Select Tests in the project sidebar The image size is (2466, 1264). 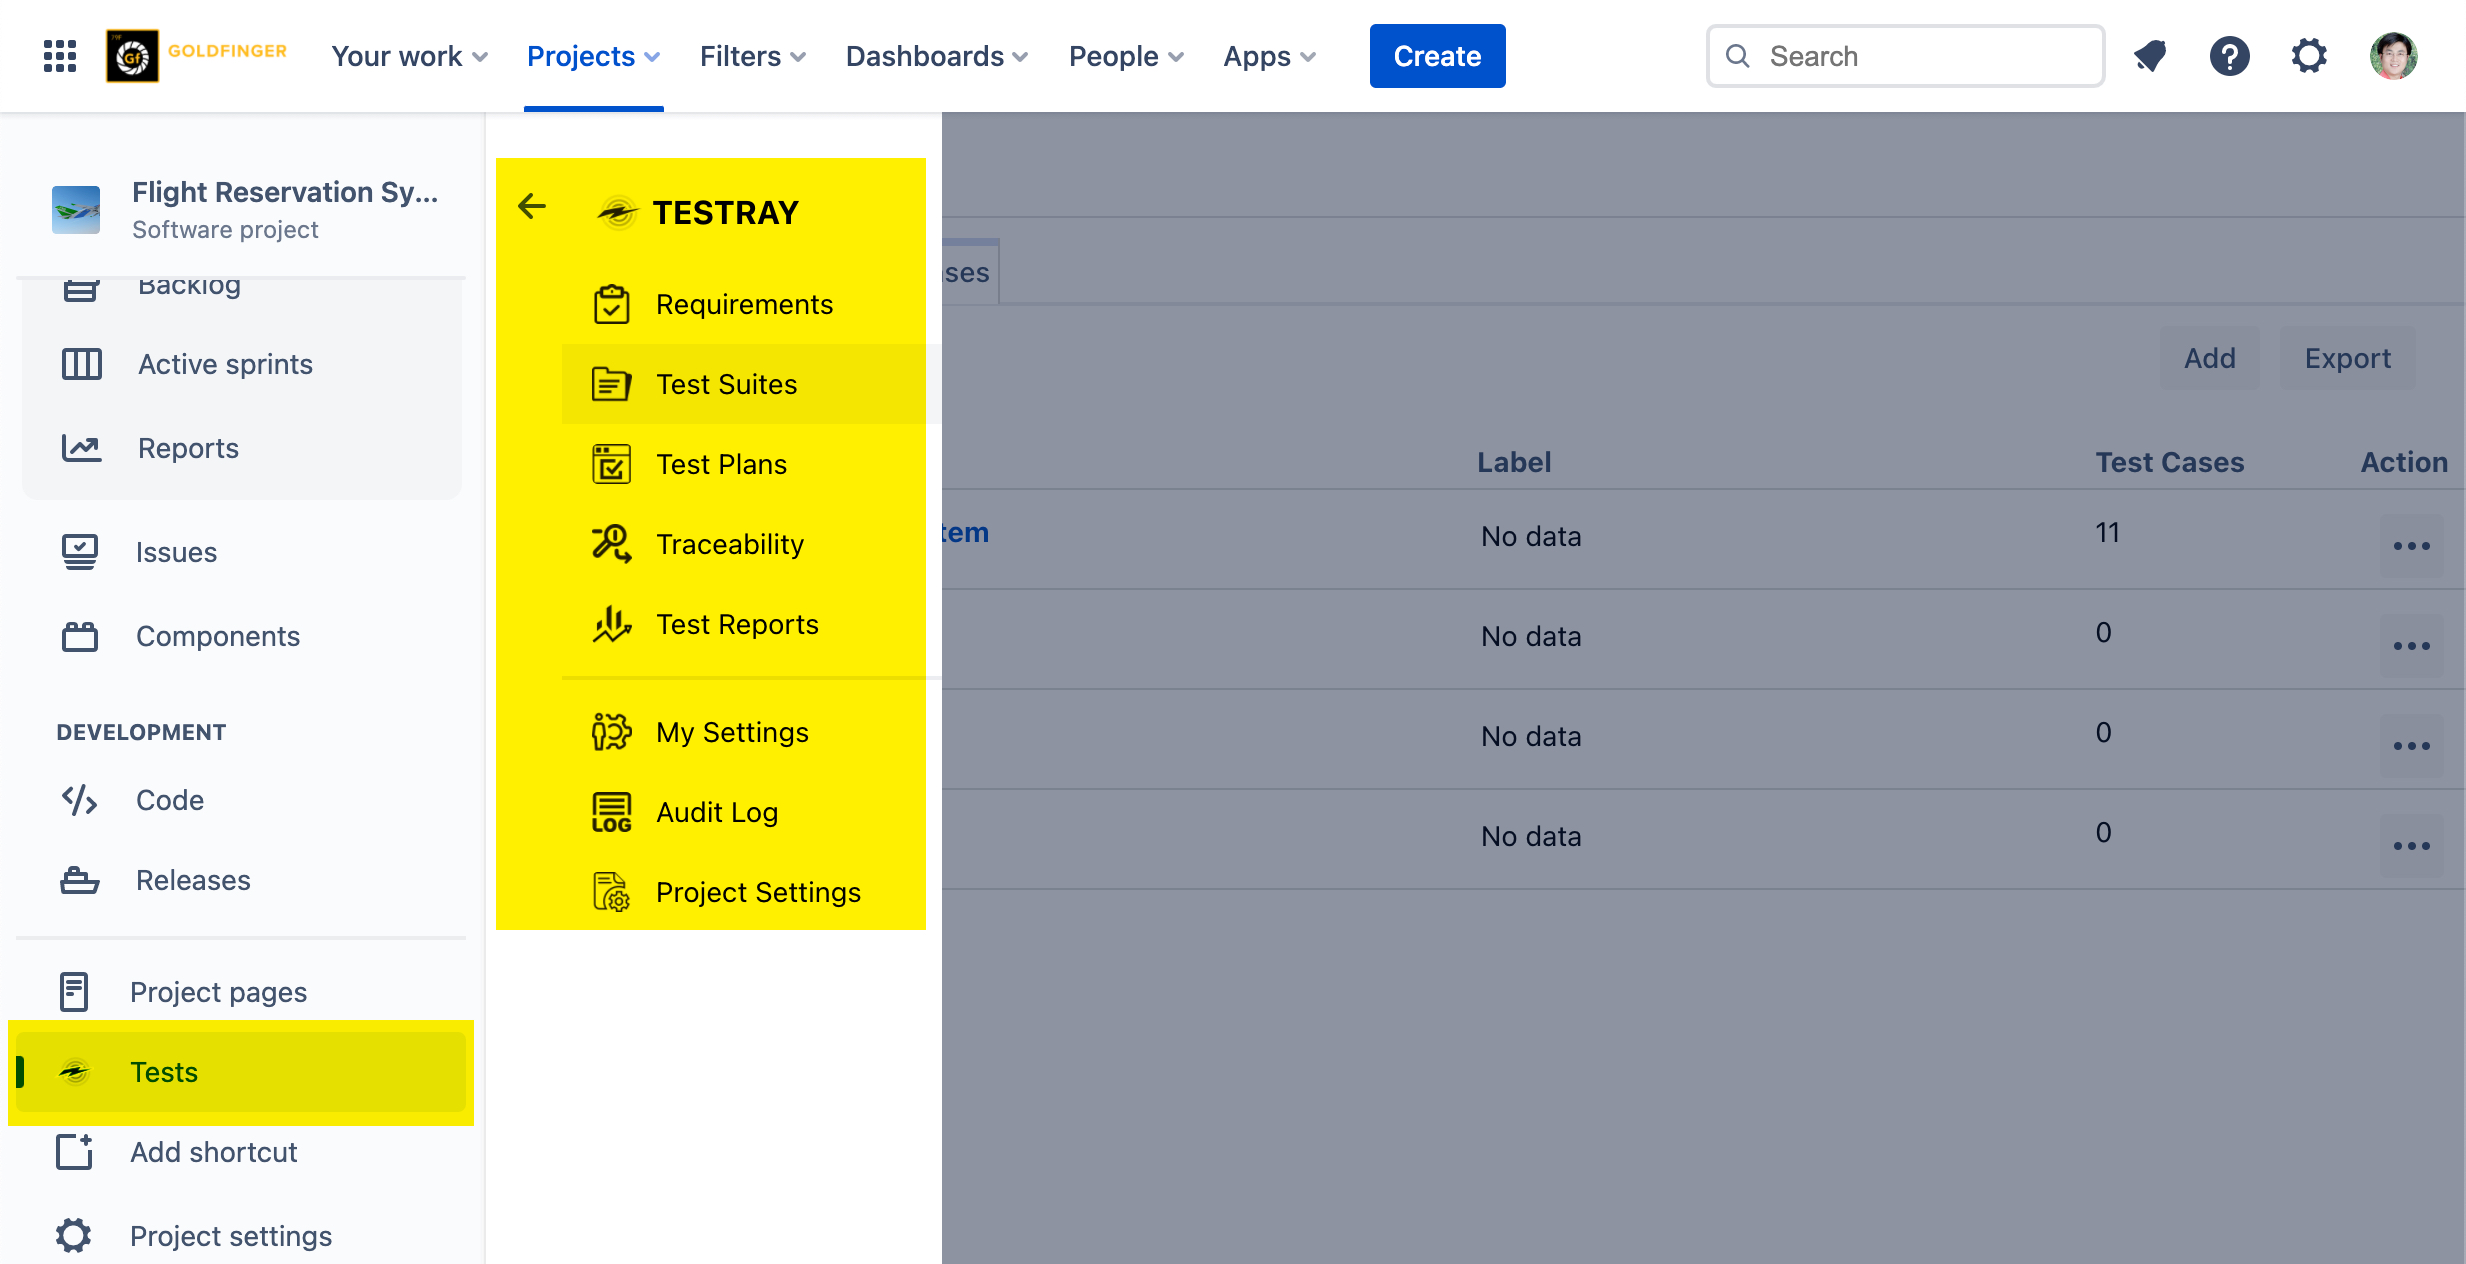tap(164, 1072)
